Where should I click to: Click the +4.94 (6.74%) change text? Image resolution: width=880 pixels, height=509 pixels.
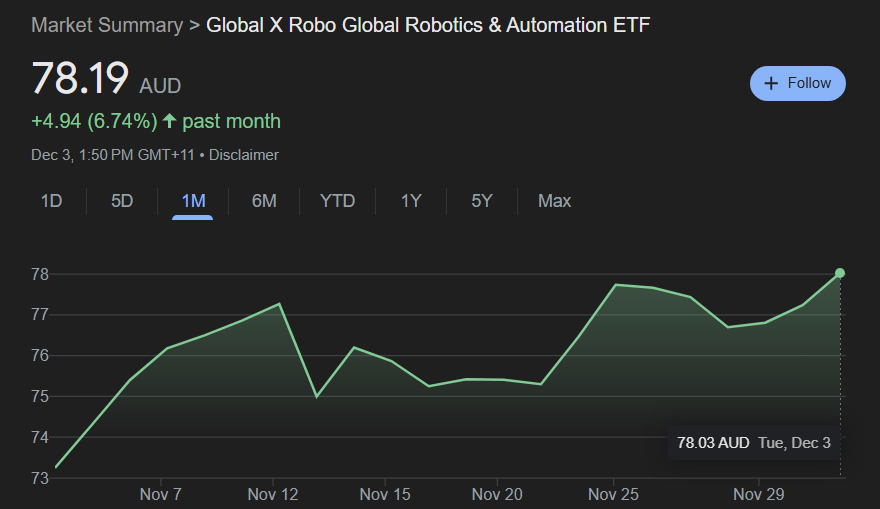[94, 121]
